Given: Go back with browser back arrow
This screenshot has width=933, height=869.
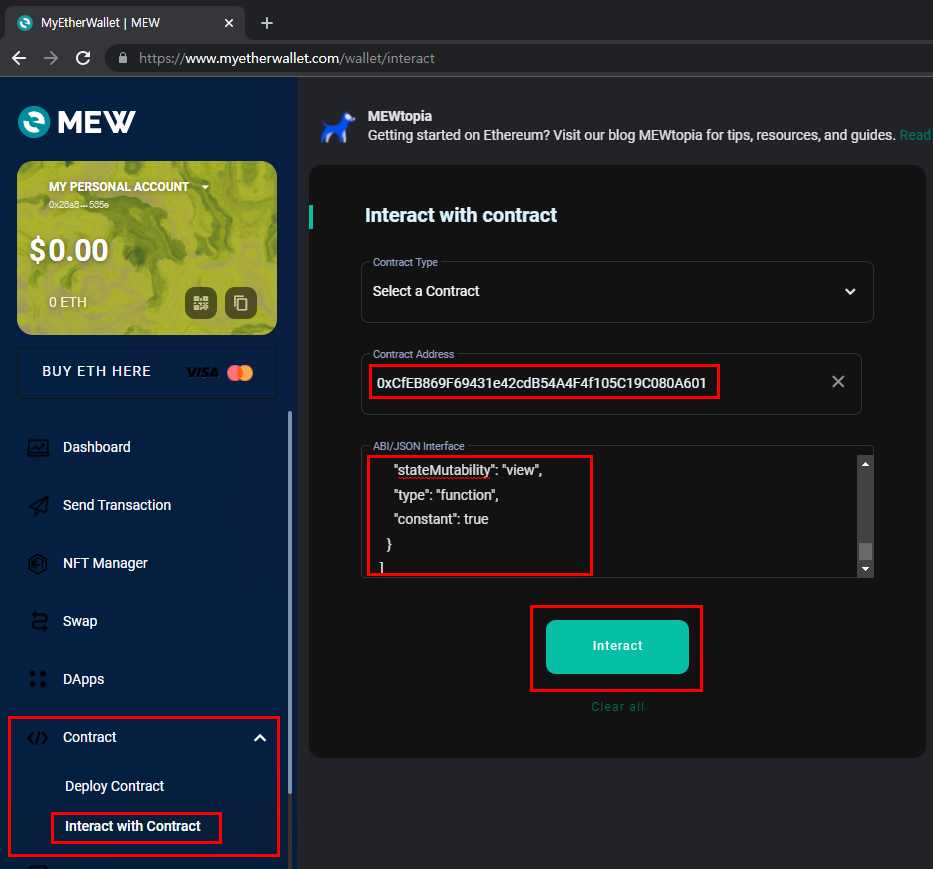Looking at the screenshot, I should [19, 58].
